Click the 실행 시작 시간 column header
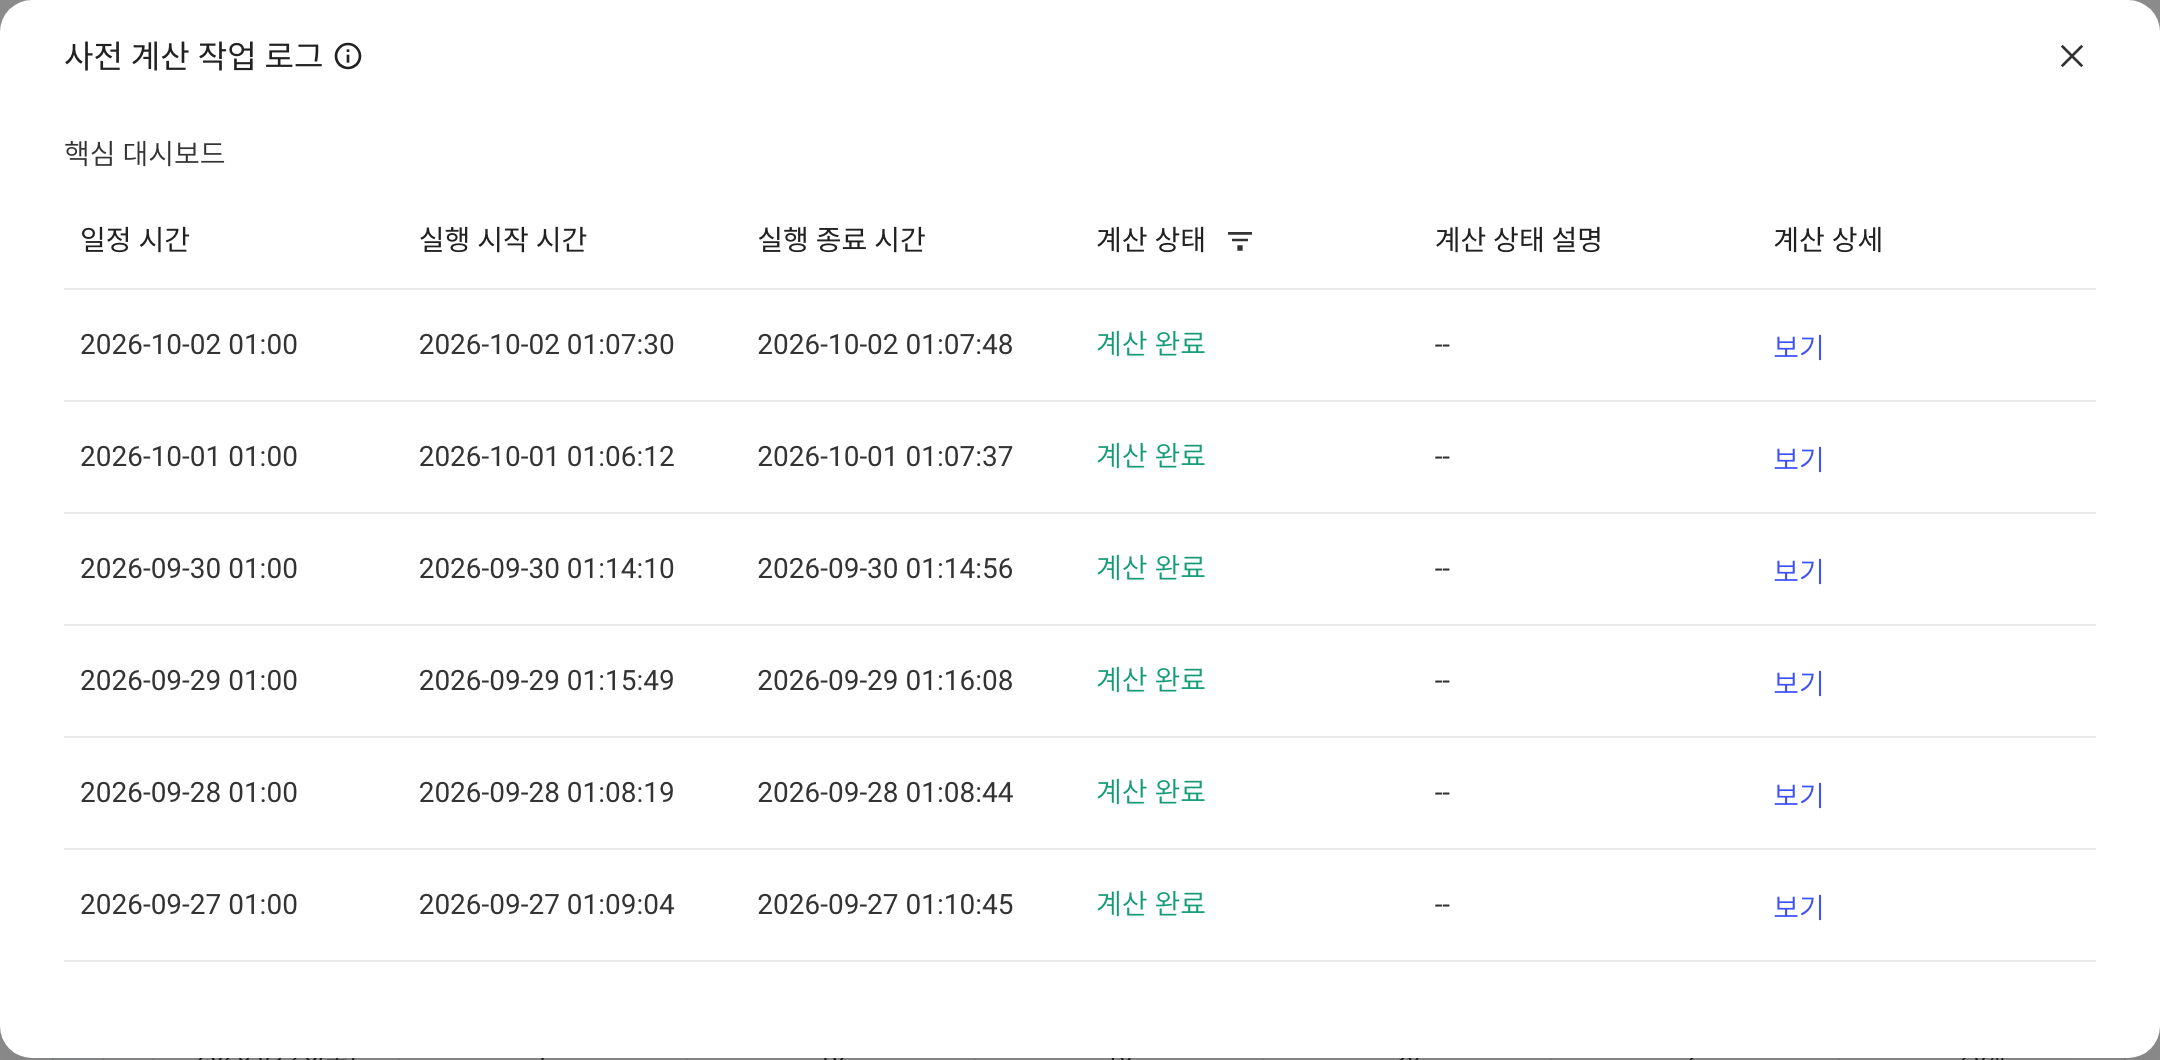The height and width of the screenshot is (1060, 2160). click(x=503, y=240)
